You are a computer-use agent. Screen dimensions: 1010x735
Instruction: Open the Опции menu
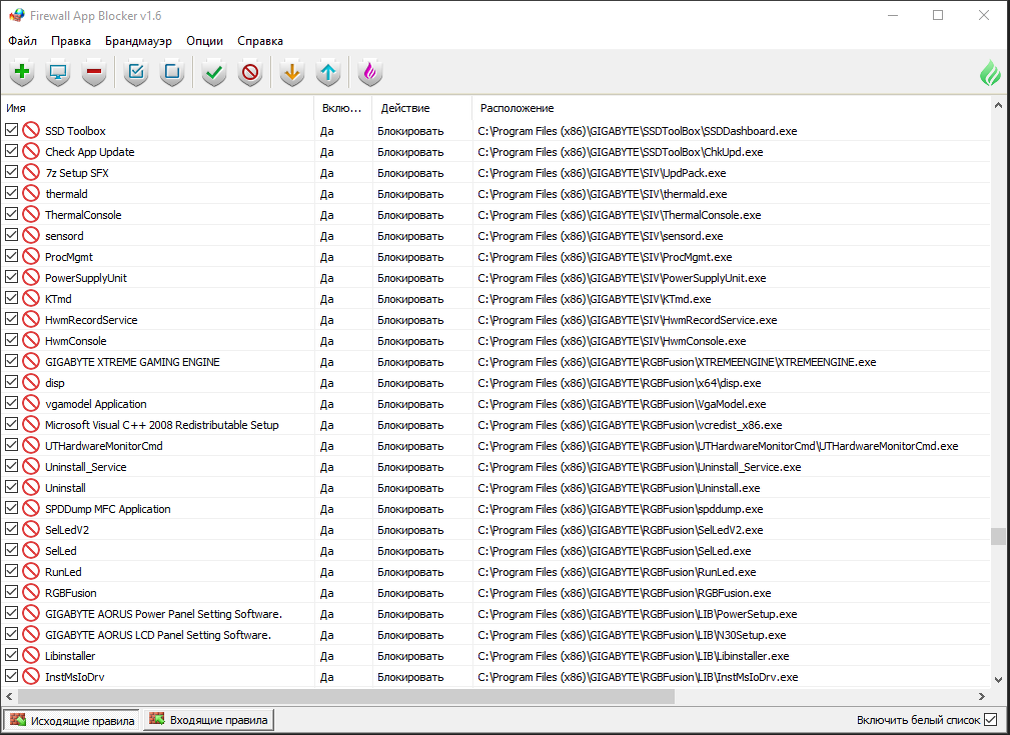[x=205, y=41]
